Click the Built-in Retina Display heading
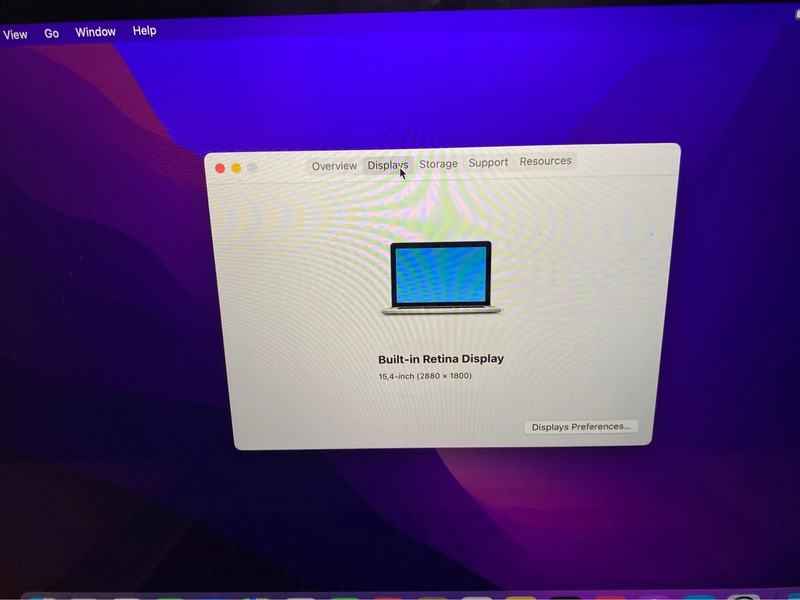The image size is (800, 600). (441, 359)
